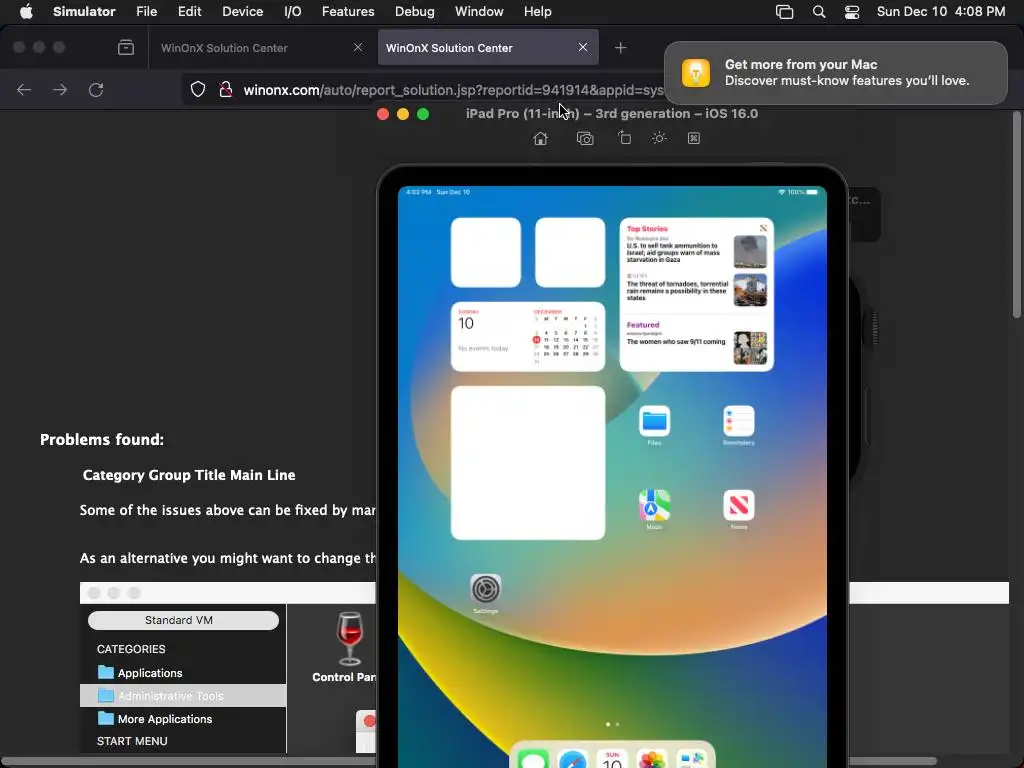This screenshot has height=768, width=1024.
Task: Go back in the browser
Action: (x=24, y=89)
